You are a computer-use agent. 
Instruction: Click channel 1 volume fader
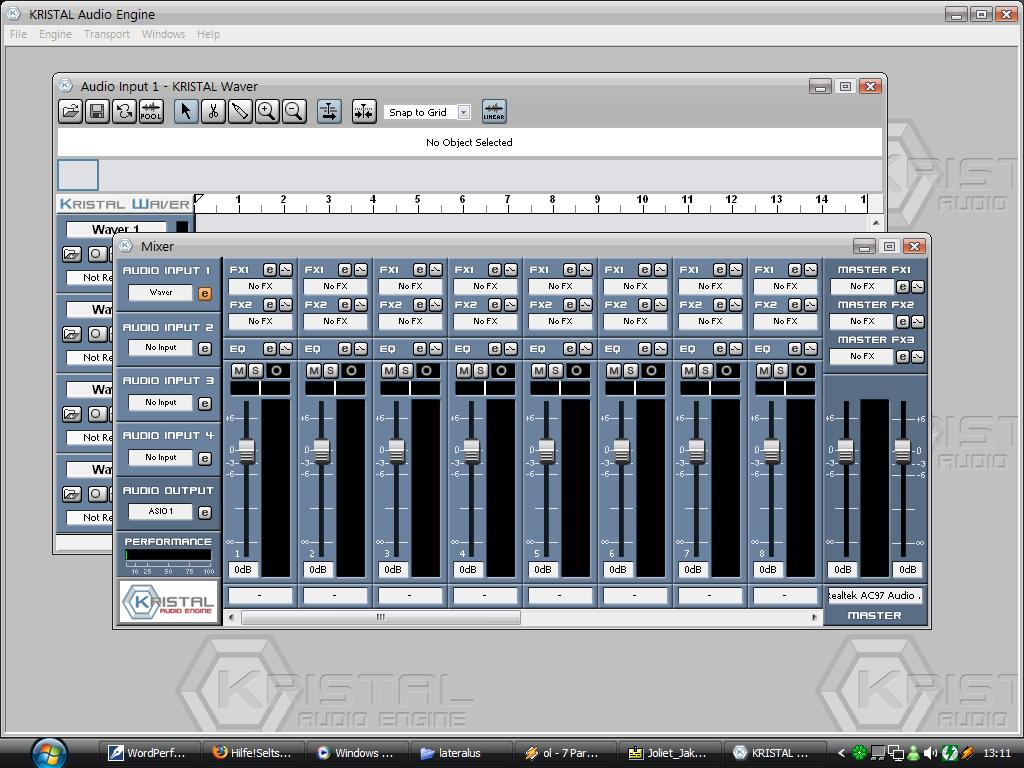pos(247,451)
